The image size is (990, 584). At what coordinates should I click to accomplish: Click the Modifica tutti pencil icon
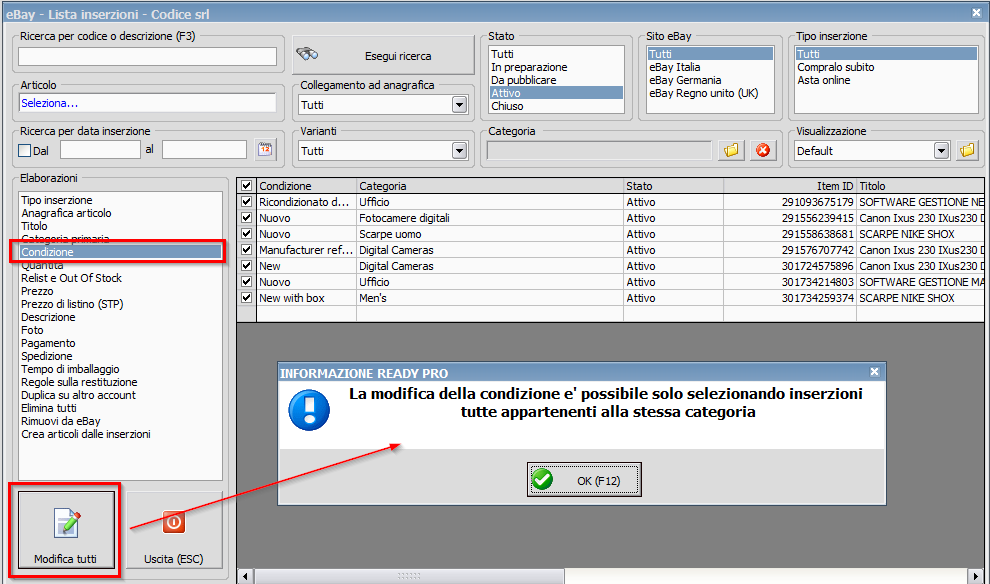(67, 523)
